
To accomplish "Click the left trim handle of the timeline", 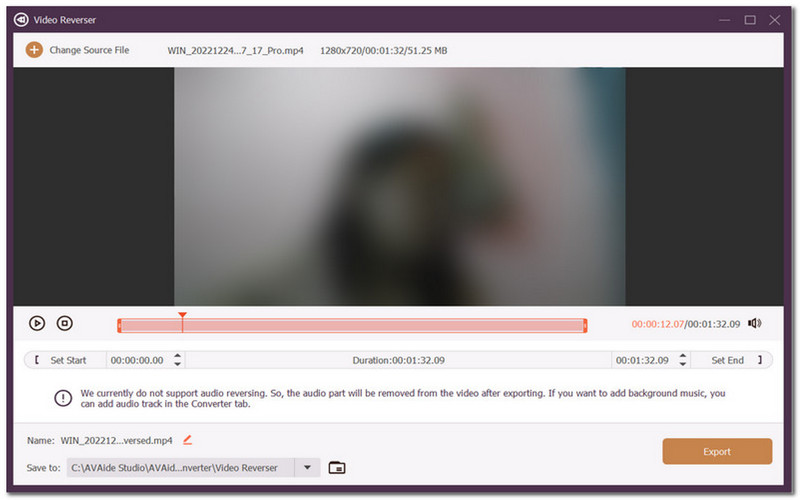I will [x=119, y=325].
